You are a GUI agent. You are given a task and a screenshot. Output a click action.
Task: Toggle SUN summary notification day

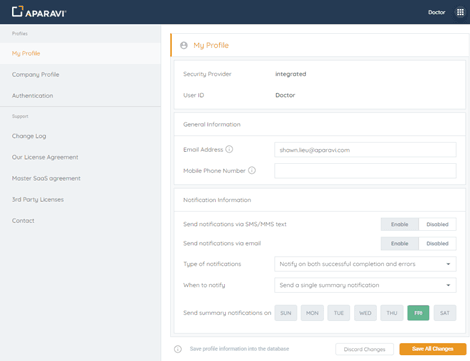coord(286,313)
